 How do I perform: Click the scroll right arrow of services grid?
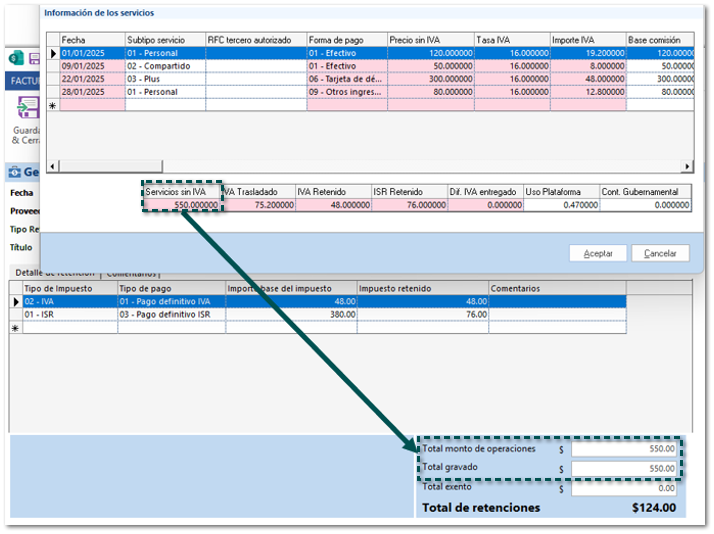[687, 166]
